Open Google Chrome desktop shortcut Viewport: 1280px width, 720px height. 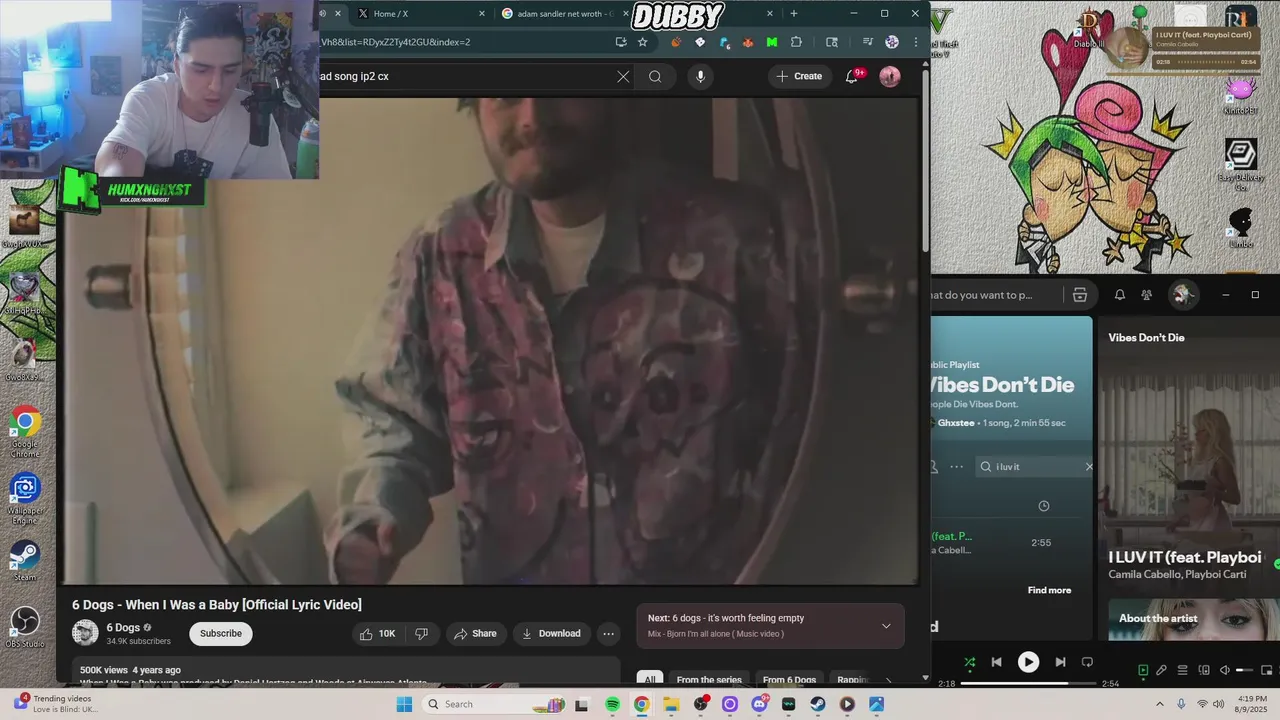tap(25, 432)
